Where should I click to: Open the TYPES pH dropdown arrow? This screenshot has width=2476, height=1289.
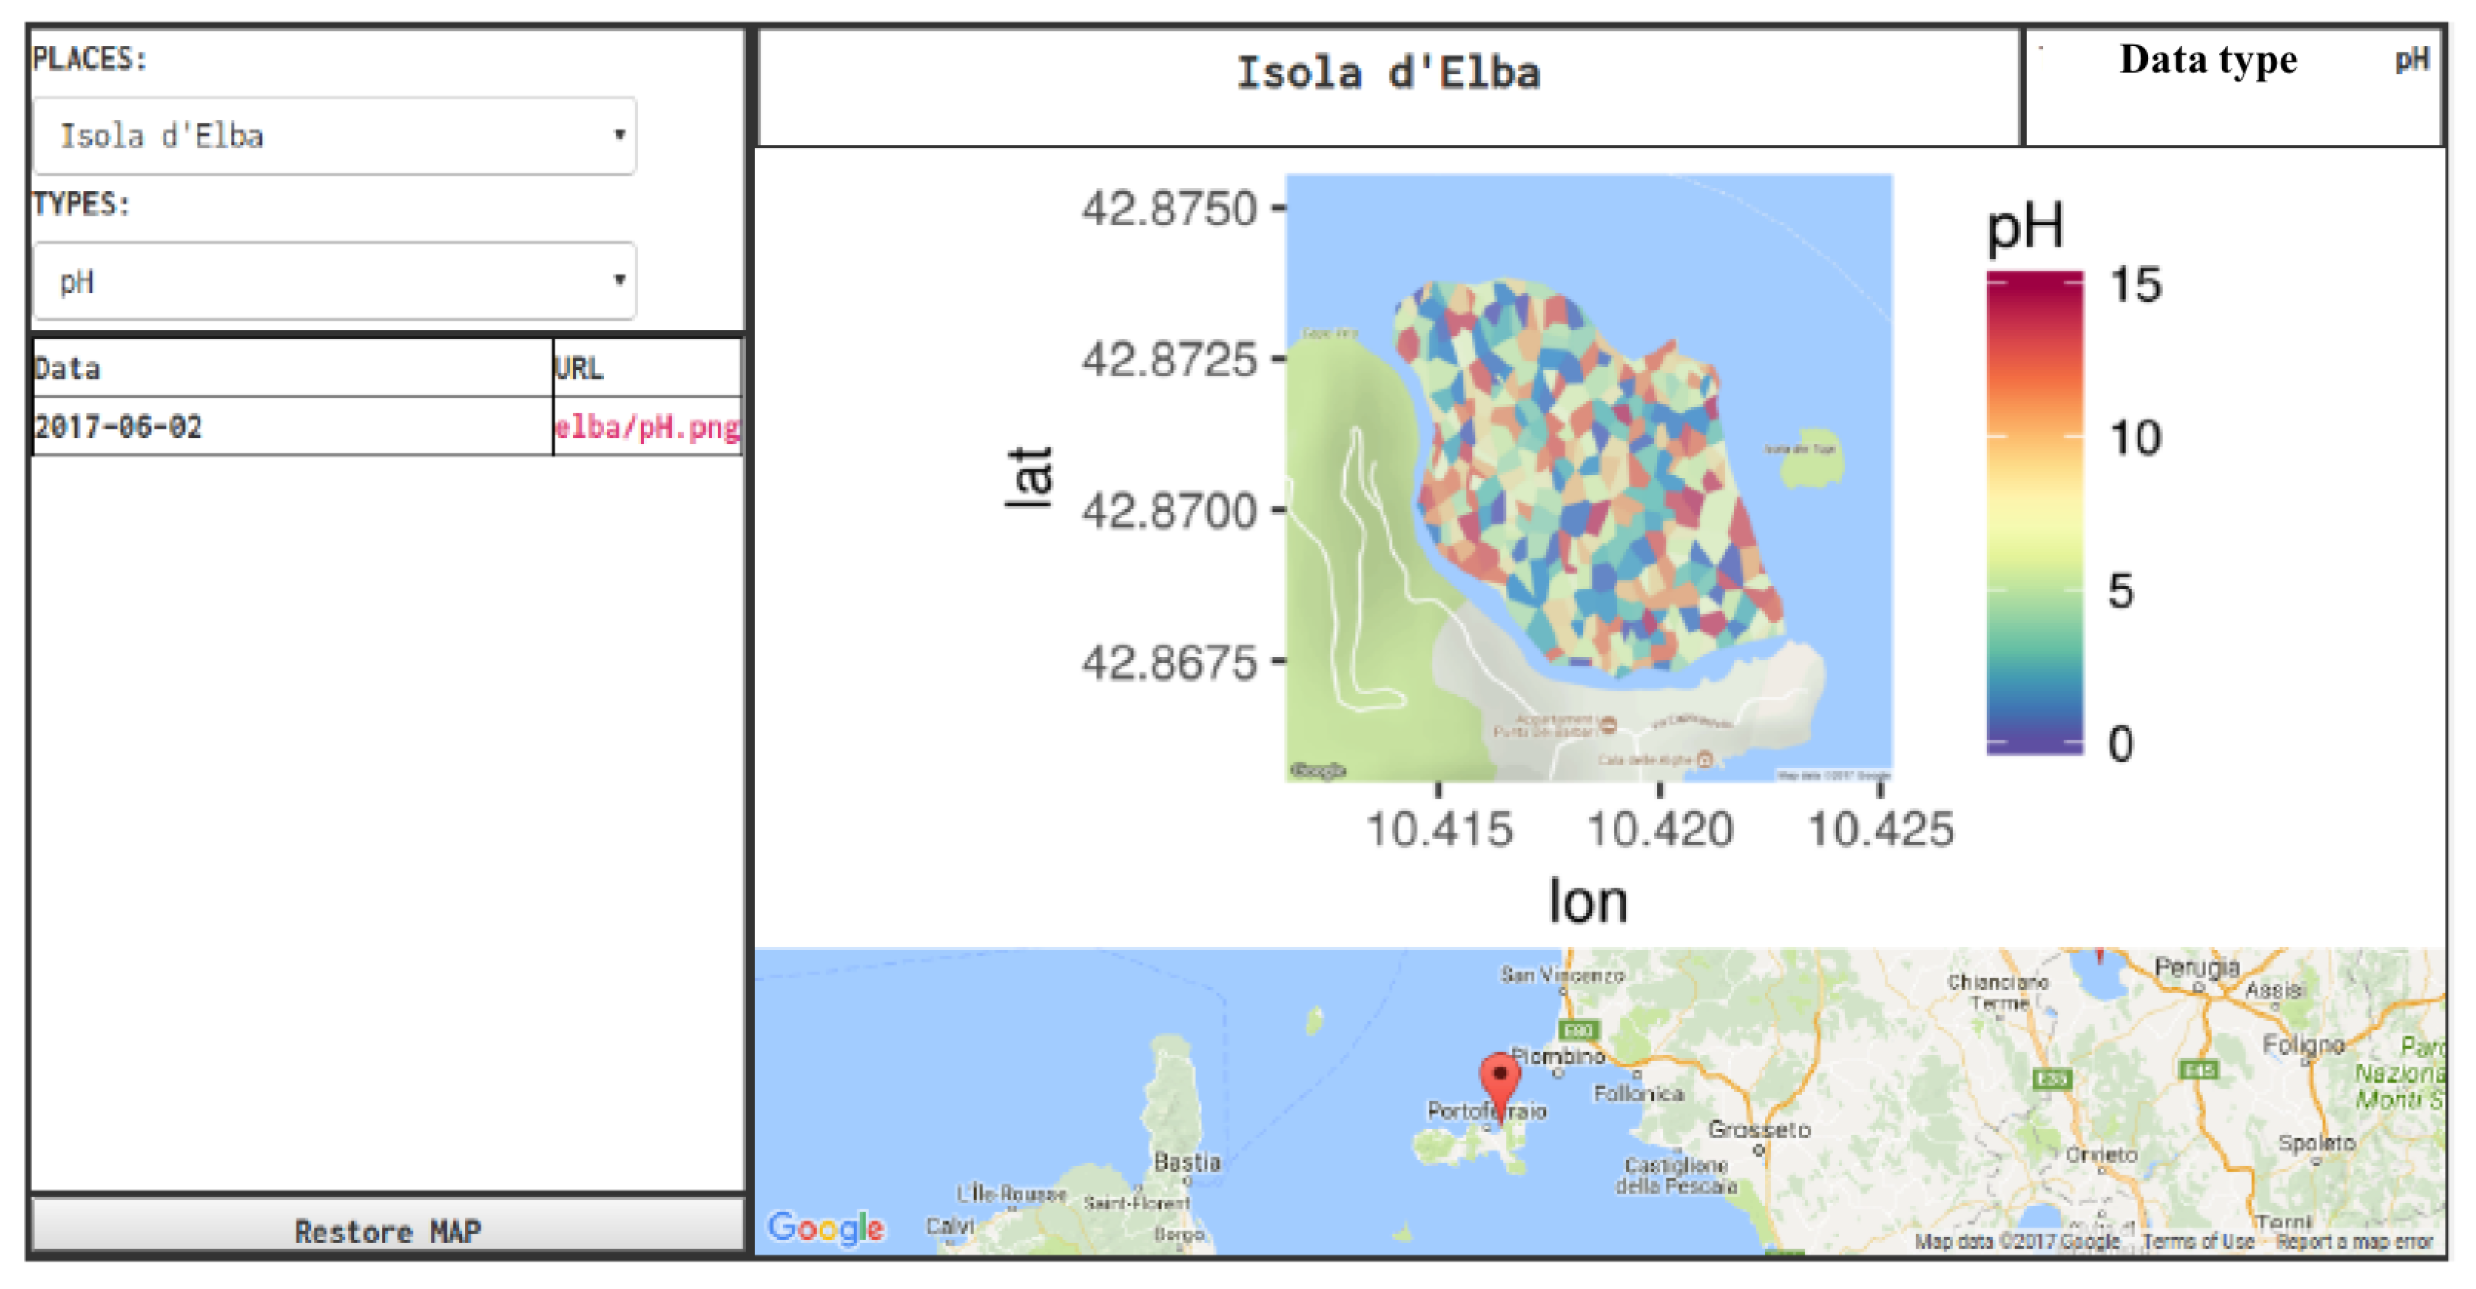(619, 280)
